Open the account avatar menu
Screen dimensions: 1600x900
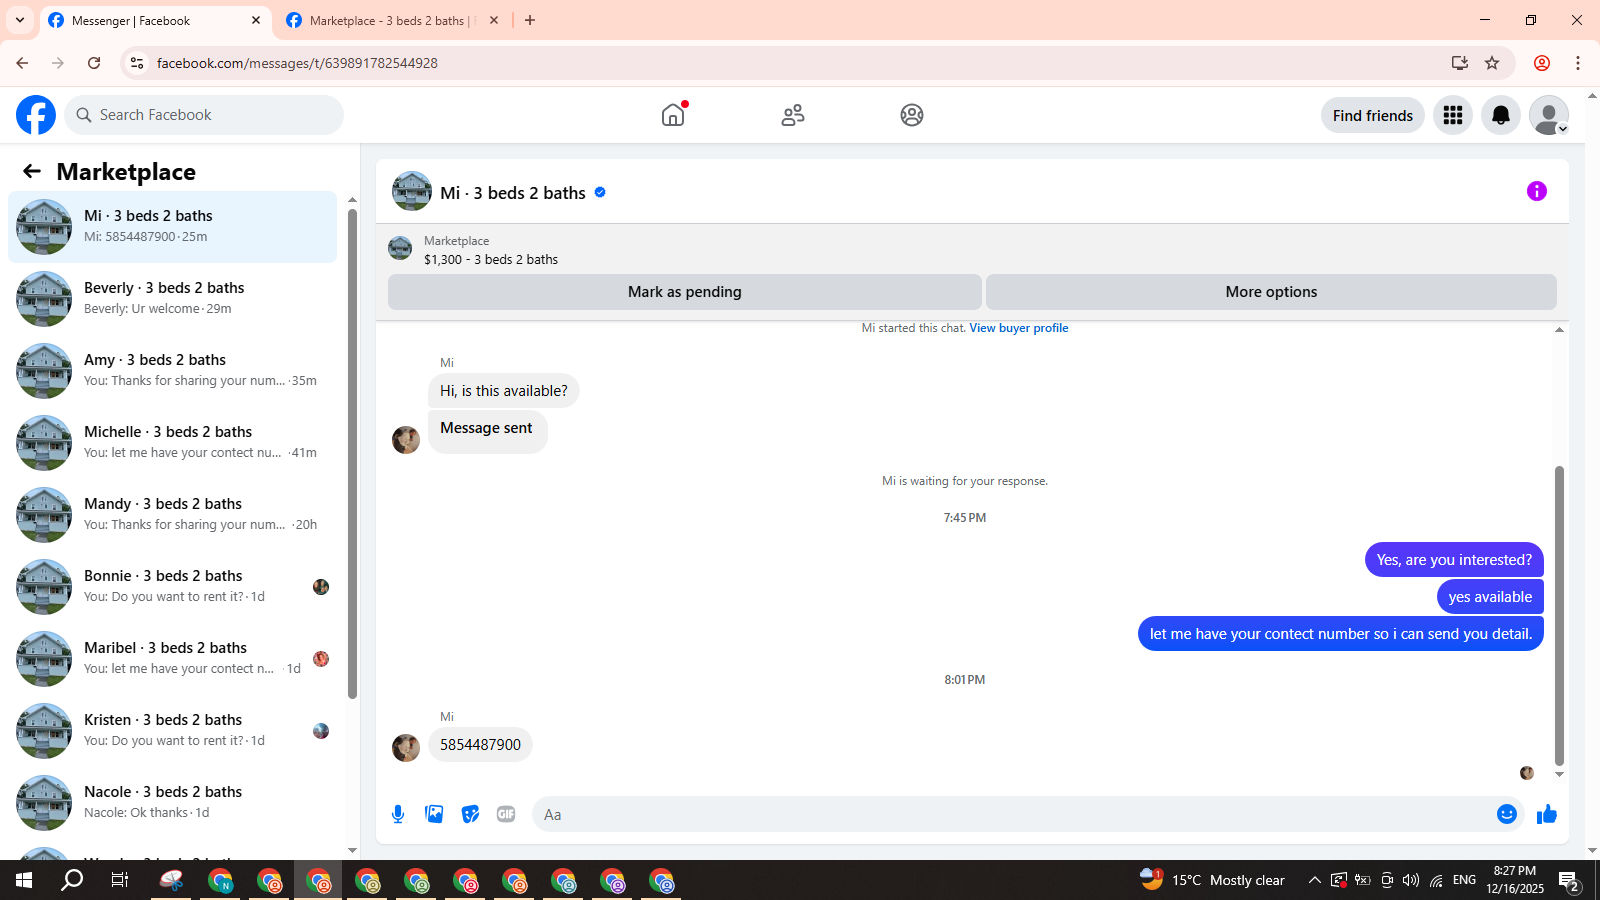click(x=1549, y=115)
